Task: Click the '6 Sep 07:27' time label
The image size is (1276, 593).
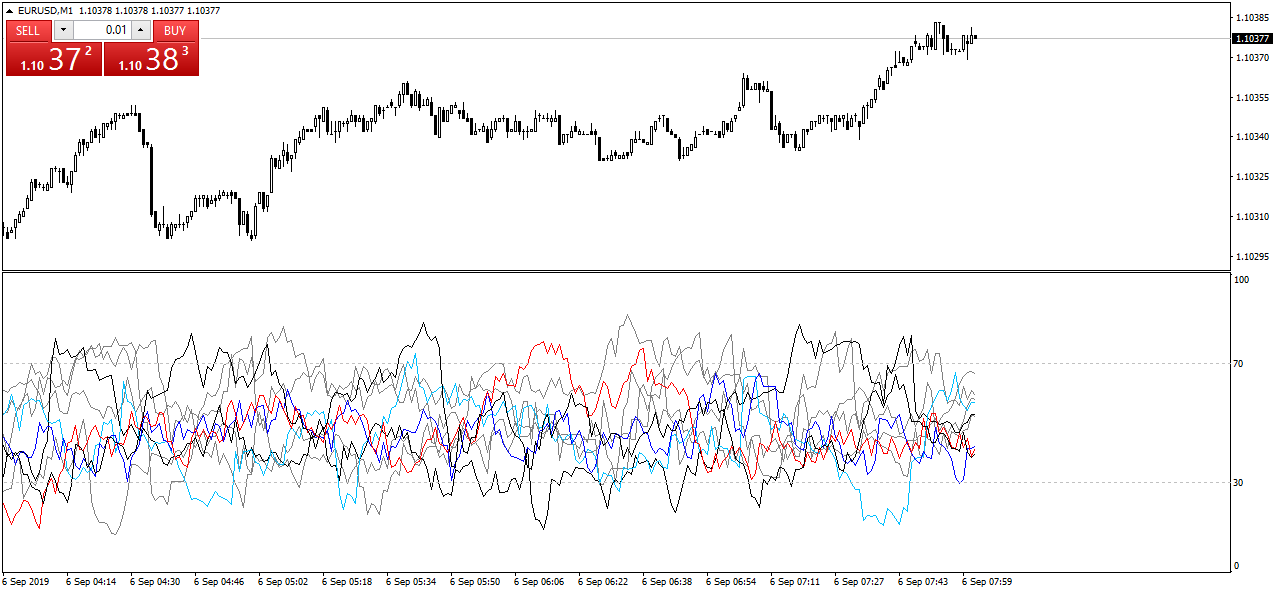Action: [x=859, y=581]
